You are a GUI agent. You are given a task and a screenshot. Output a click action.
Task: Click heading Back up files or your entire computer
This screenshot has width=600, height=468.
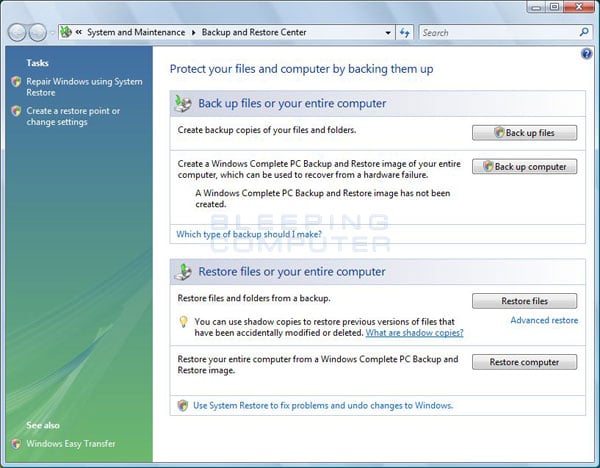point(292,103)
